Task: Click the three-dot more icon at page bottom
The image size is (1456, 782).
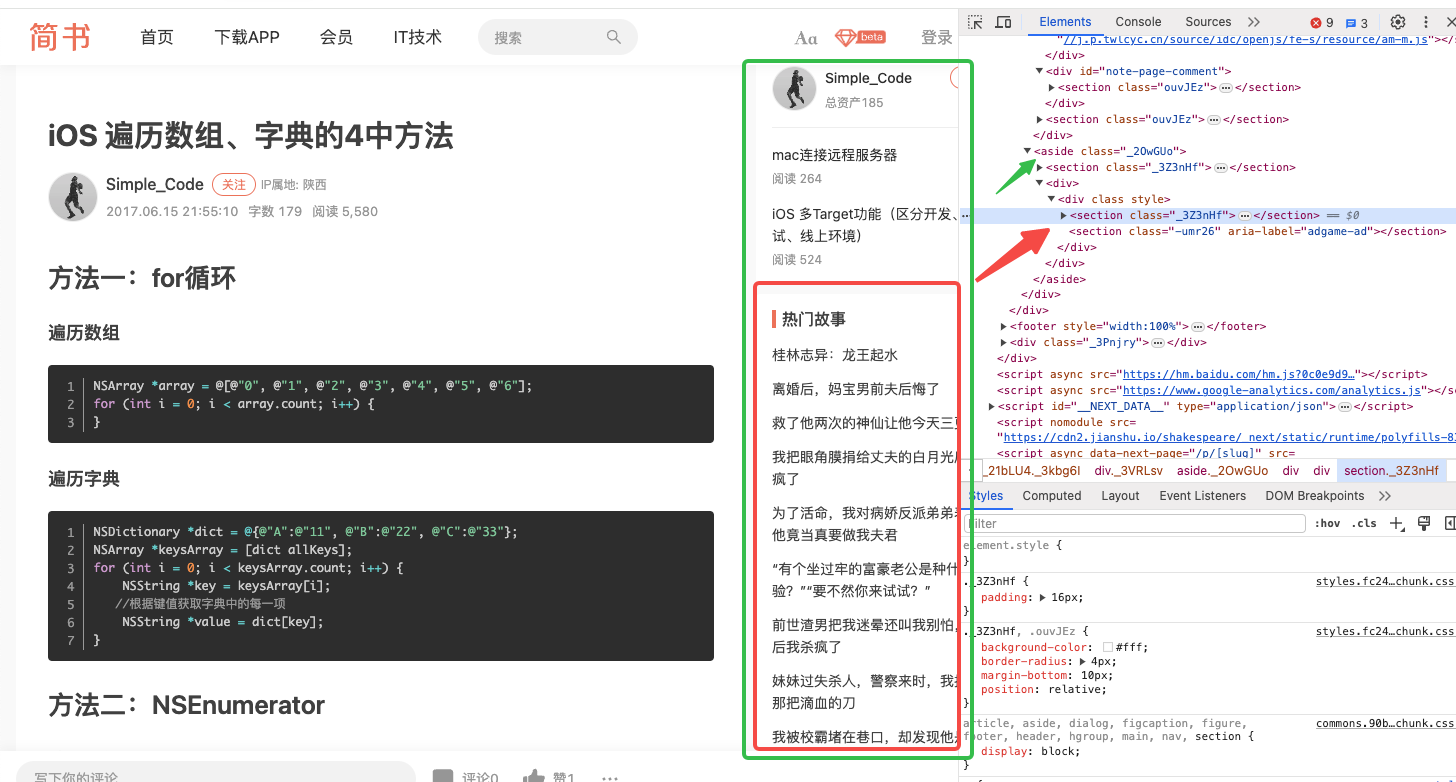Action: [x=610, y=777]
